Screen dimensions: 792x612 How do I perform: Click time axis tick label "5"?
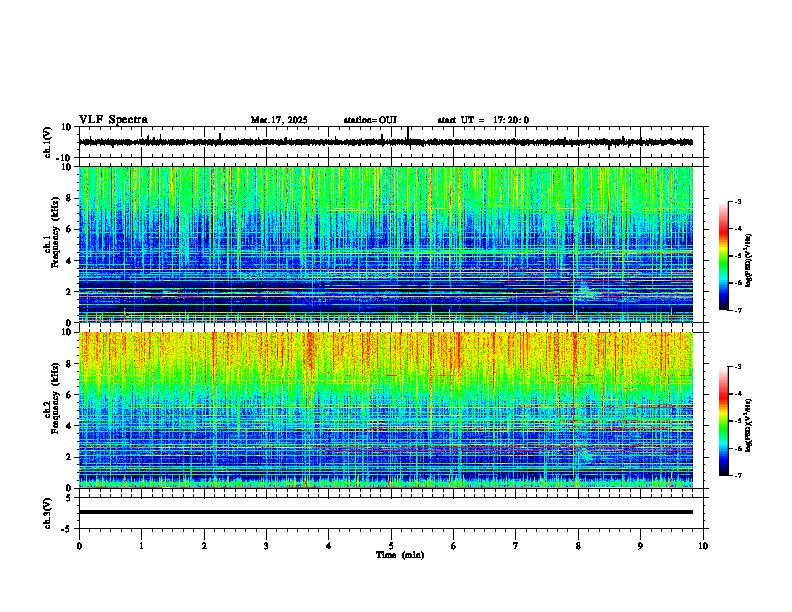point(391,546)
